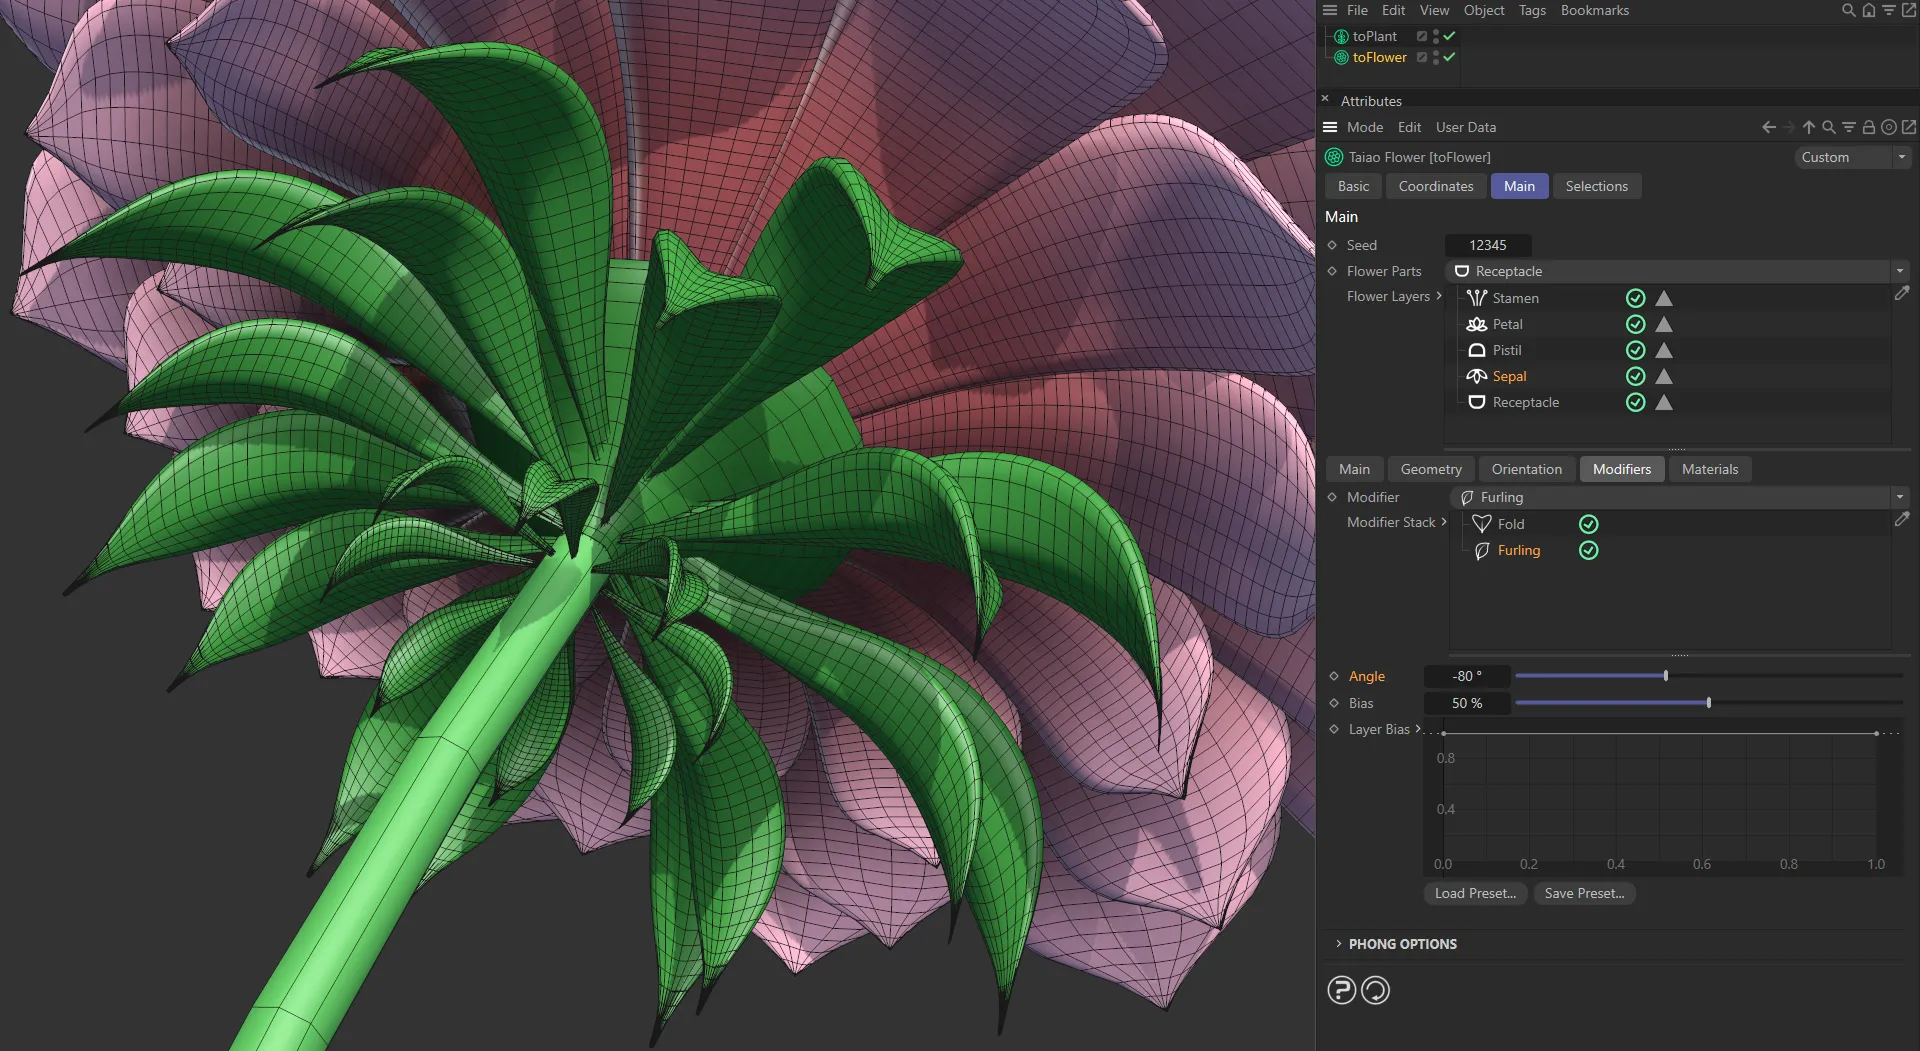The height and width of the screenshot is (1051, 1920).
Task: Select the Receptacle icon in Flower Layers
Action: 1477,402
